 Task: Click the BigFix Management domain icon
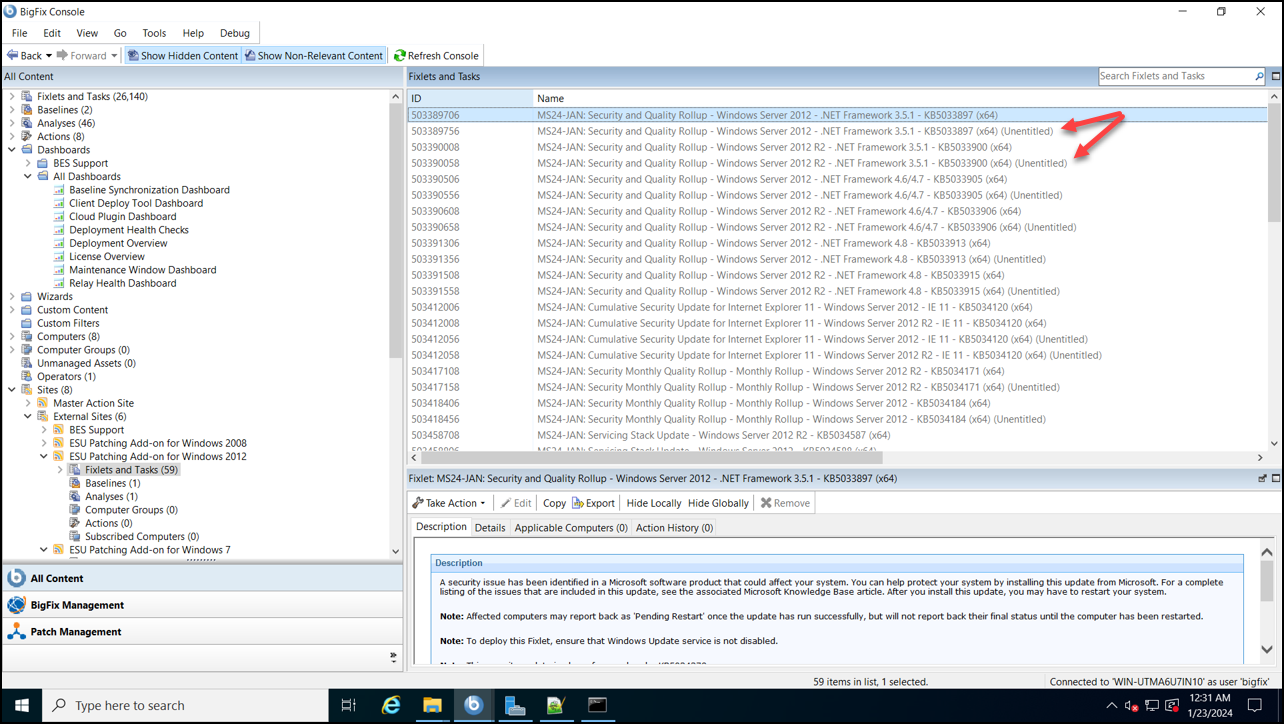[x=16, y=605]
